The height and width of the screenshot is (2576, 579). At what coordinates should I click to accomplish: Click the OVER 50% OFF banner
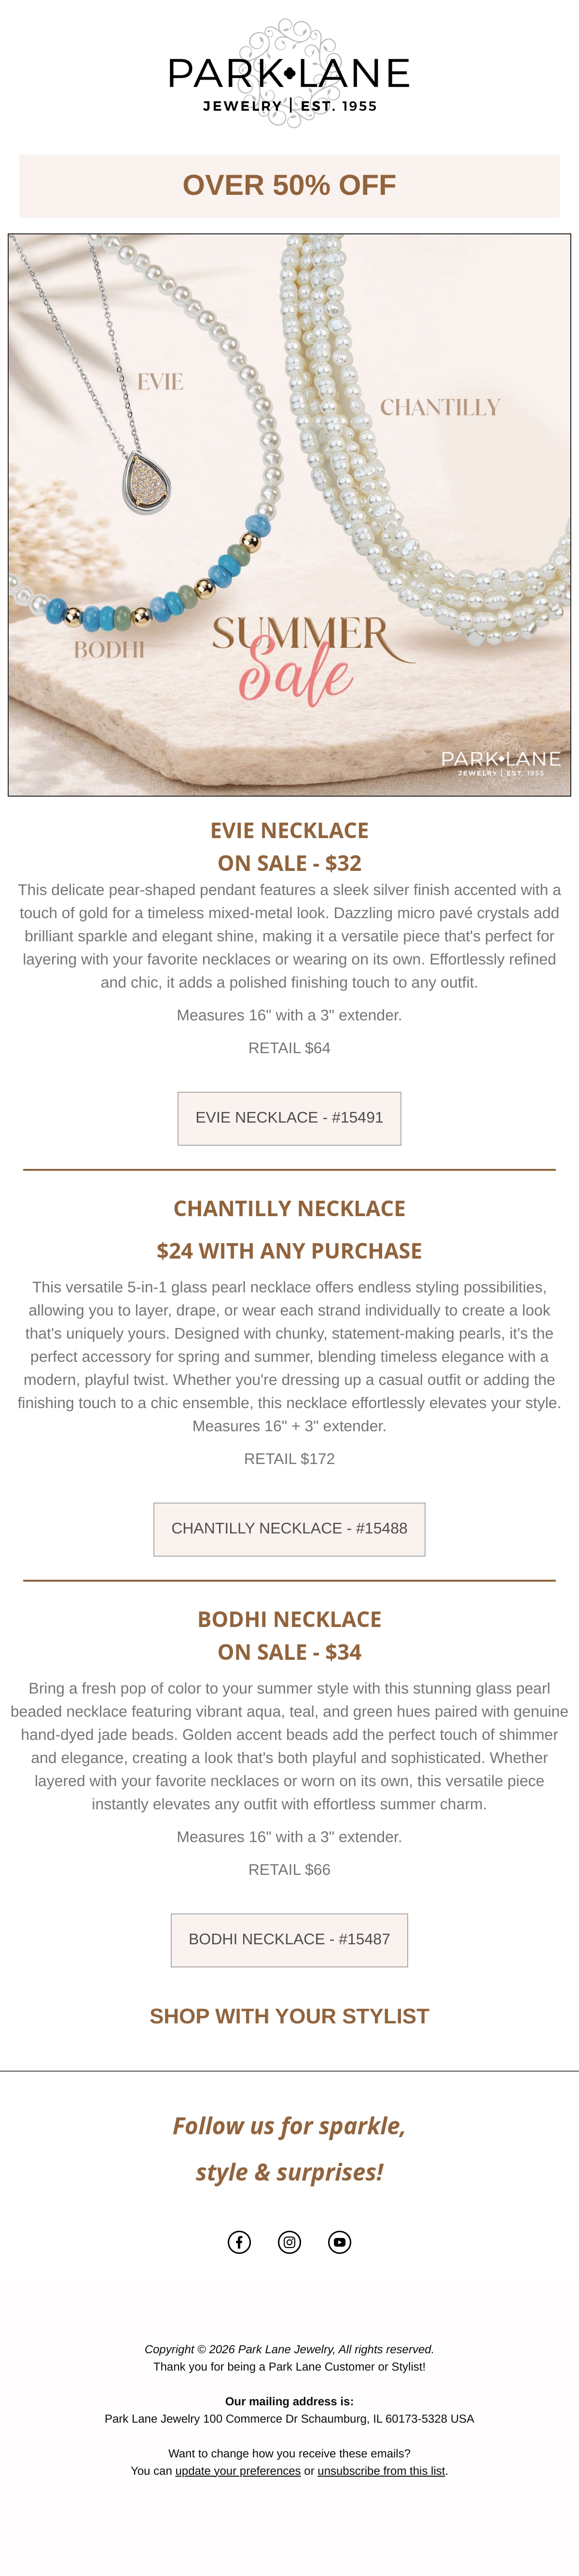pyautogui.click(x=289, y=186)
